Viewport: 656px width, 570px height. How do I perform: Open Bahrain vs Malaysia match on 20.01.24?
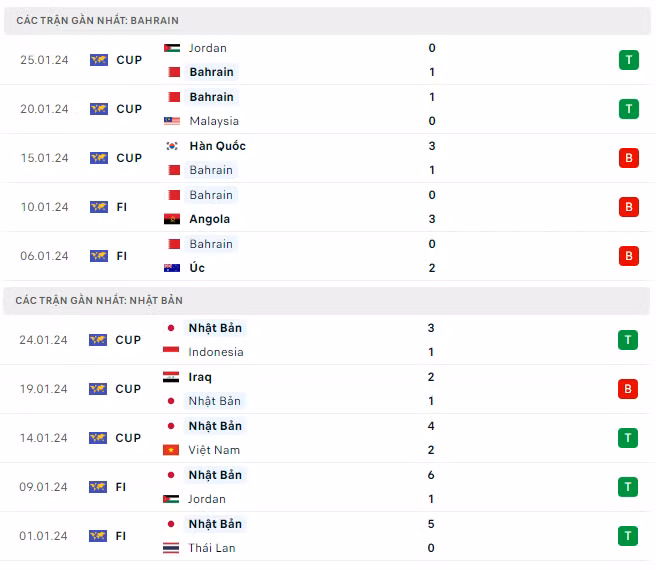coord(328,109)
